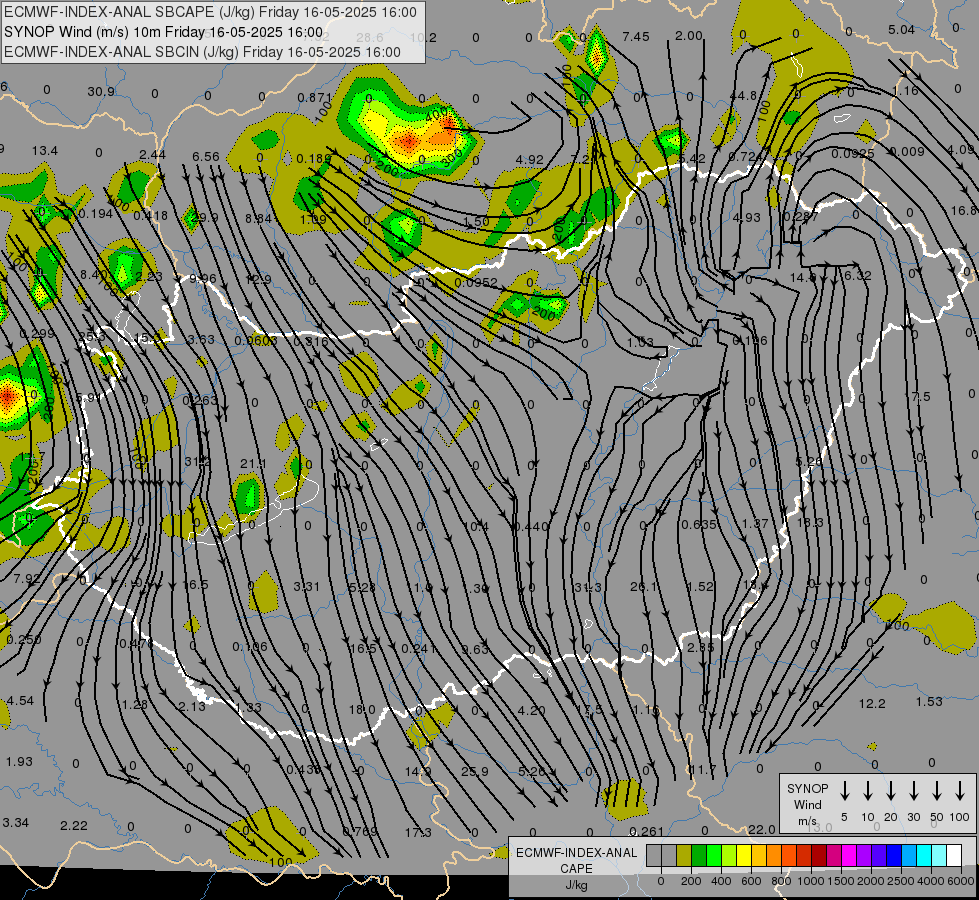Click the map value '4.92'
Screen dimensions: 979x900
529,160
